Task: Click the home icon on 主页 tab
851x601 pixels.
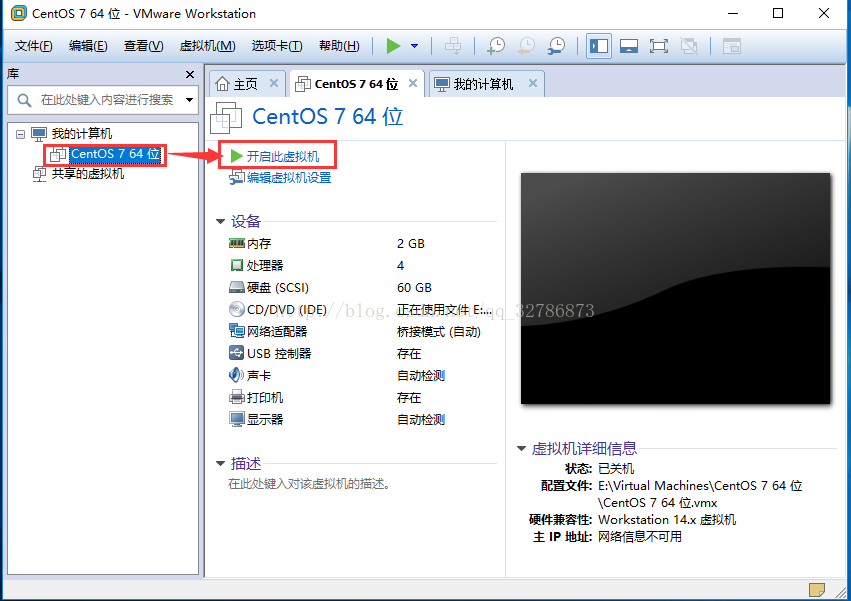Action: tap(223, 84)
